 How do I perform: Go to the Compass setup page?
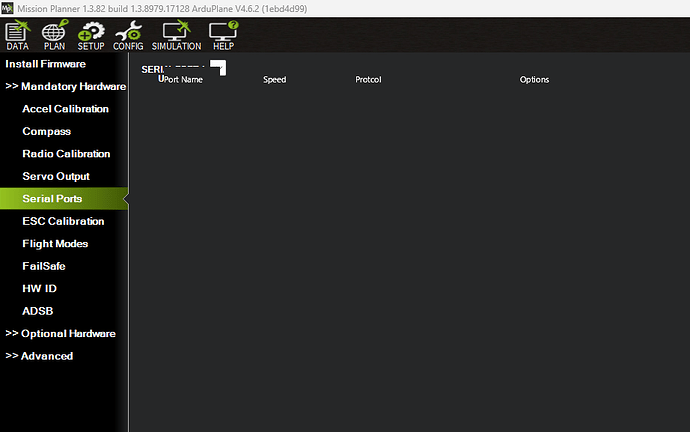tap(46, 131)
